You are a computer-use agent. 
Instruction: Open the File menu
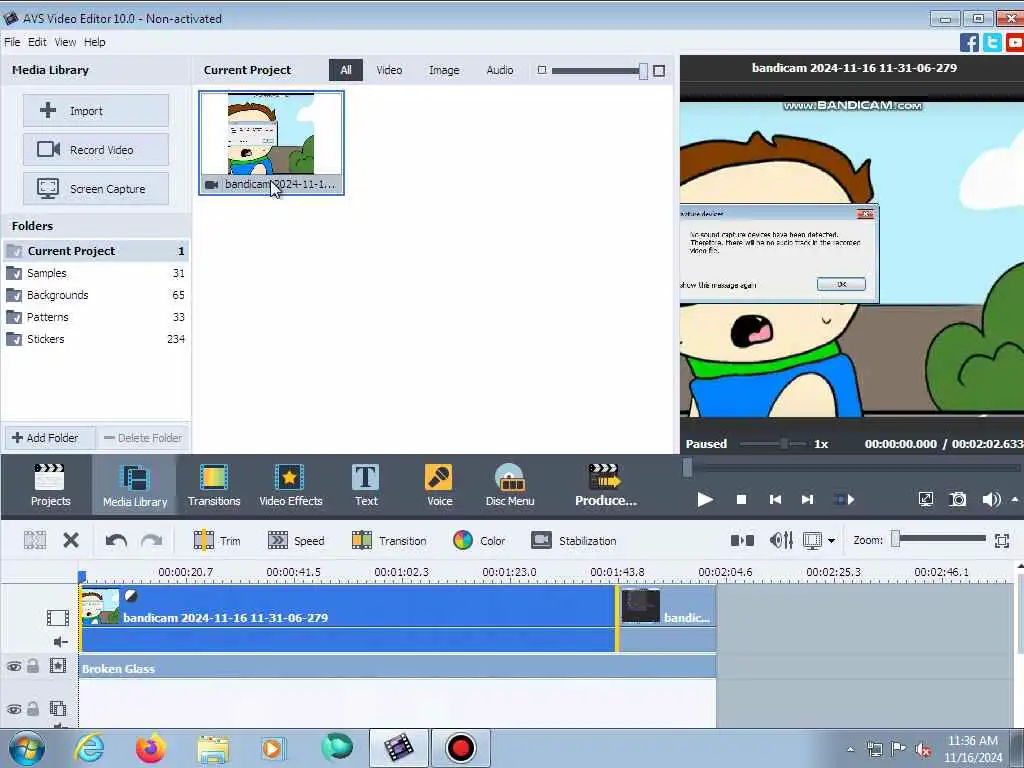click(x=12, y=42)
